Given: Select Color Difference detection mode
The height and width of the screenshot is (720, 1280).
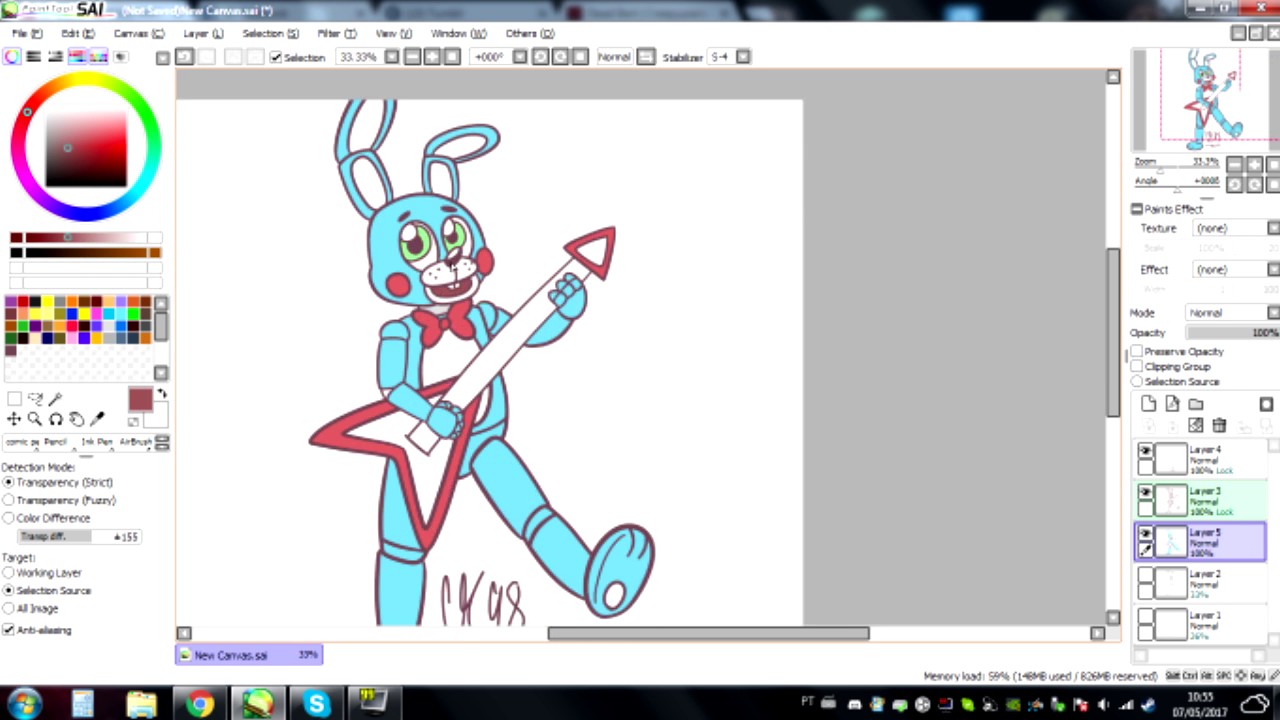Looking at the screenshot, I should (9, 518).
